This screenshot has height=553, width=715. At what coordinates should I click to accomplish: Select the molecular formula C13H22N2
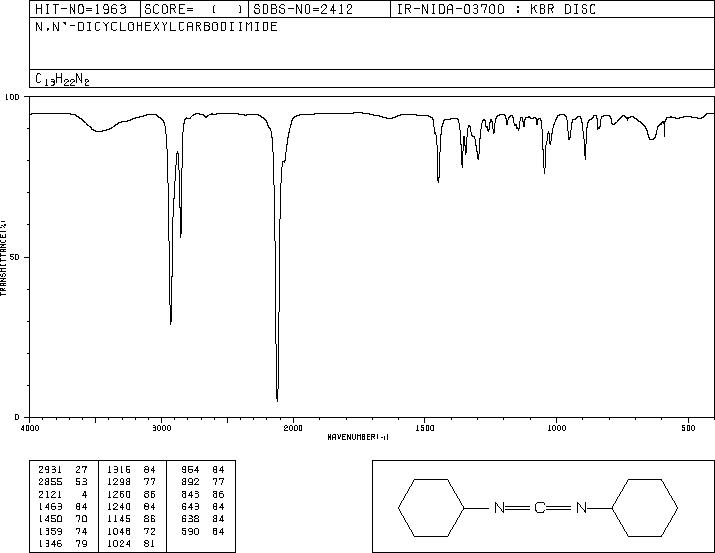62,79
